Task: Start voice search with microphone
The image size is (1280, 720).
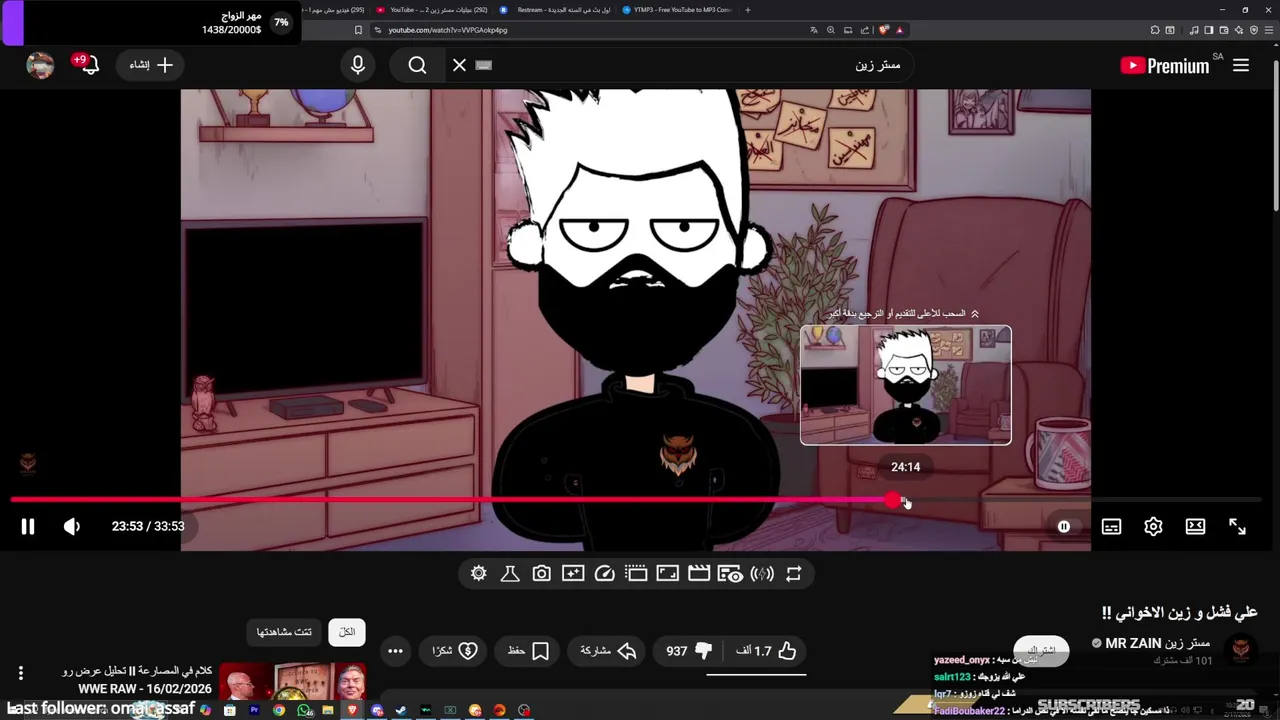Action: 358,65
